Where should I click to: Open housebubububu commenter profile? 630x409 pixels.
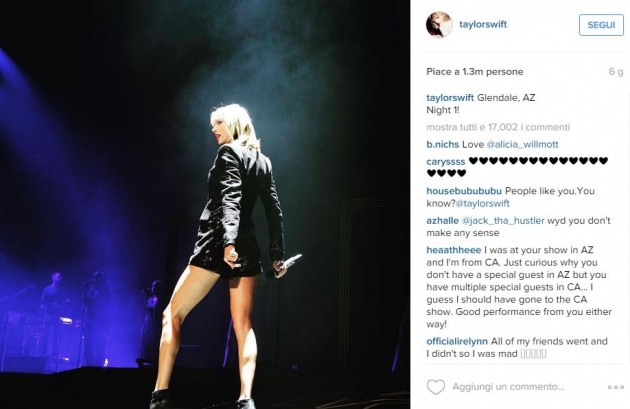tap(464, 191)
